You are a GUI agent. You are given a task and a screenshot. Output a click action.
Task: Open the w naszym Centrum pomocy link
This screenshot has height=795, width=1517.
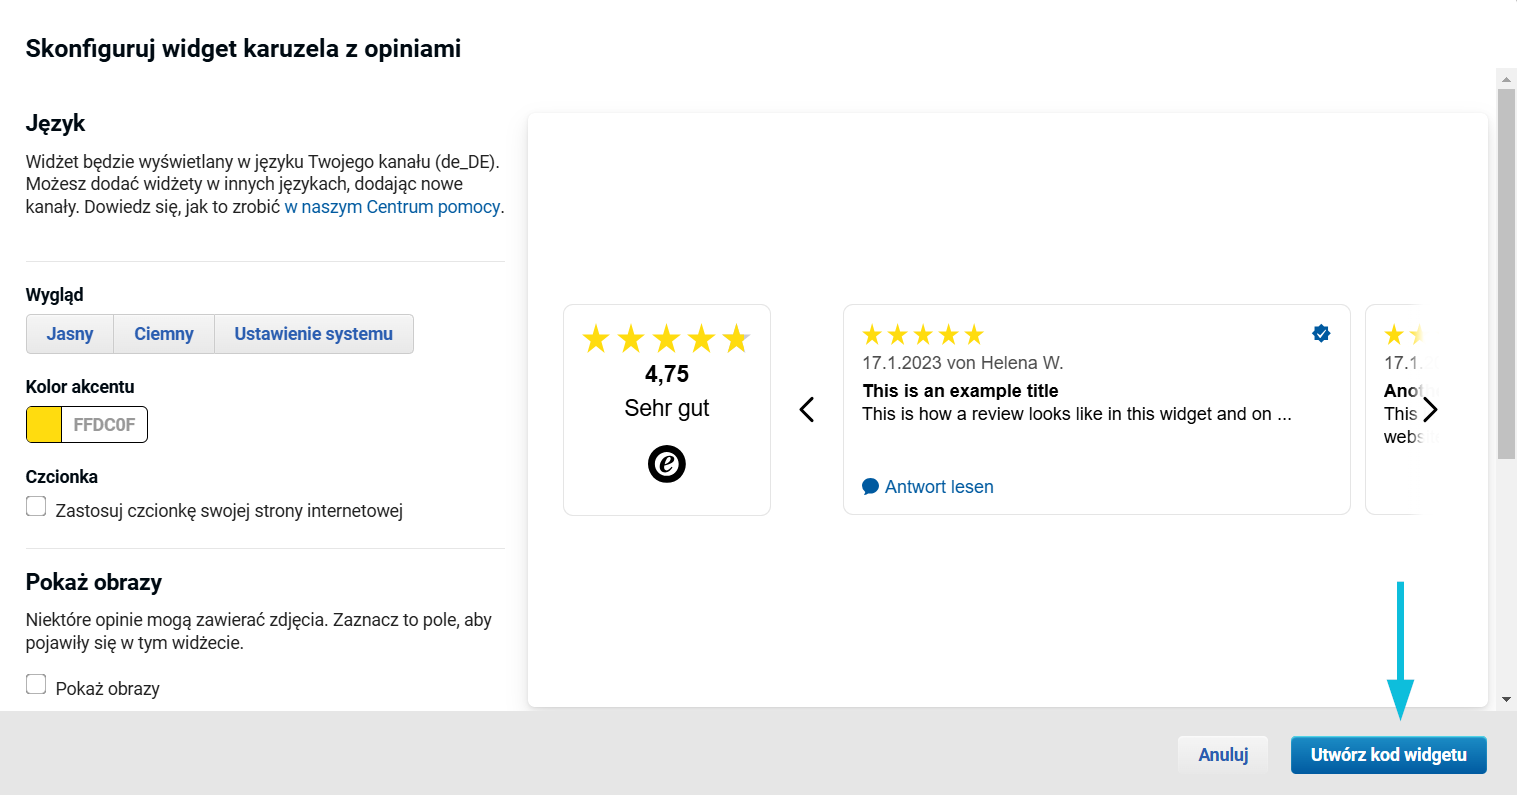(392, 207)
